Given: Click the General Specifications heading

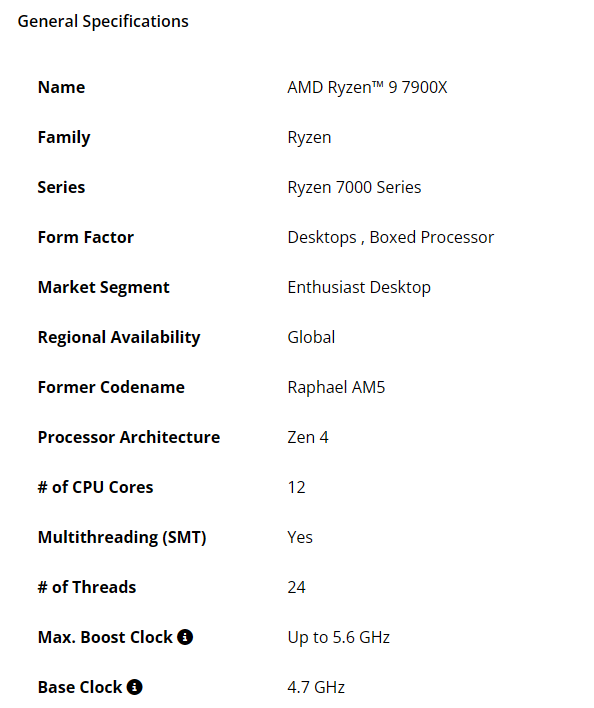Looking at the screenshot, I should 103,22.
